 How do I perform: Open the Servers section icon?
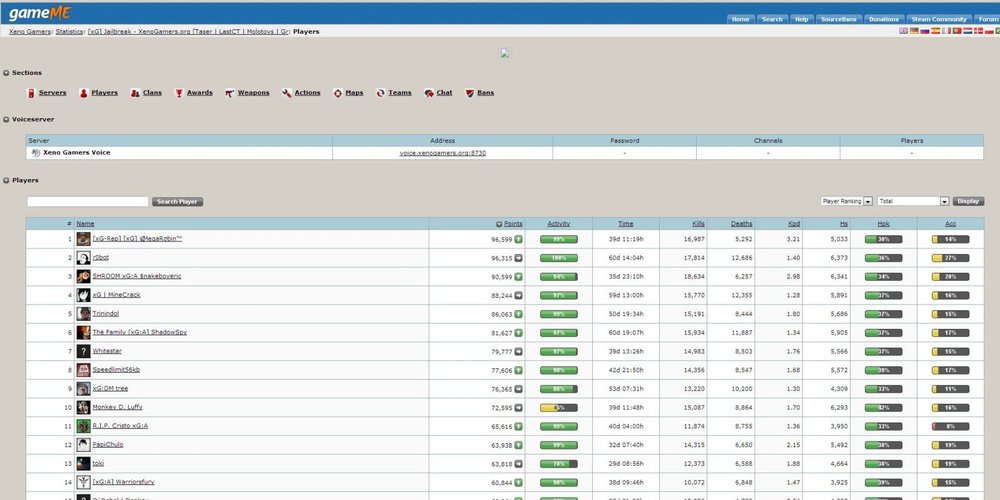coord(31,93)
